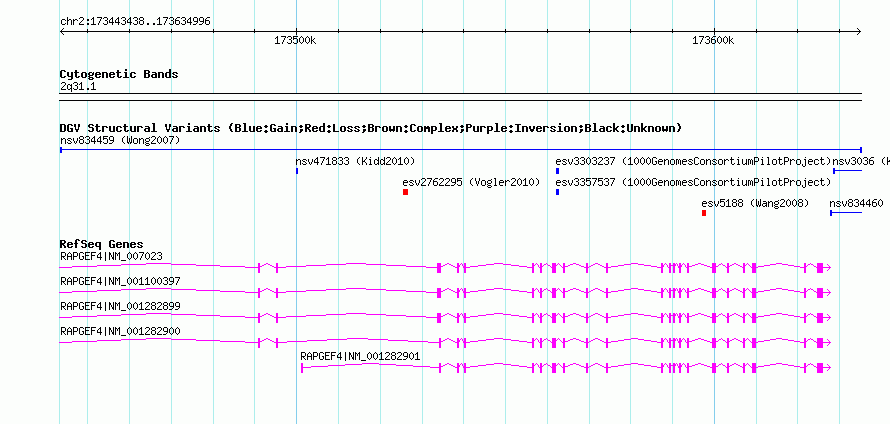Click the blue esv3303237 gain marker

point(557,171)
